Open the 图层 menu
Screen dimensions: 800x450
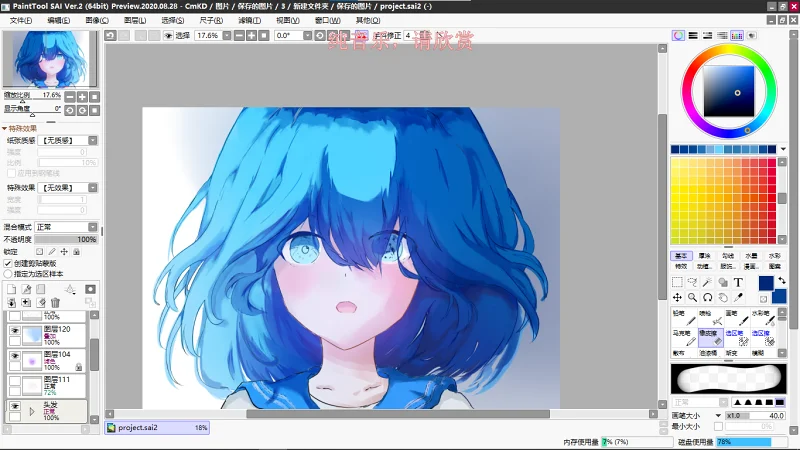(135, 20)
